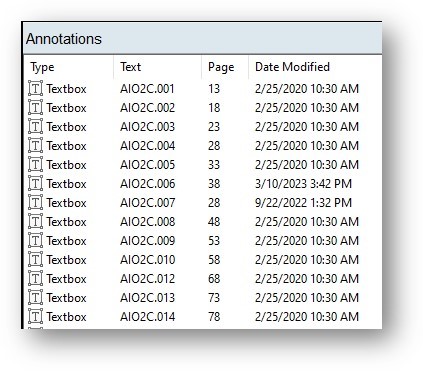
Task: Sort by Date Modified column header
Action: (x=315, y=67)
